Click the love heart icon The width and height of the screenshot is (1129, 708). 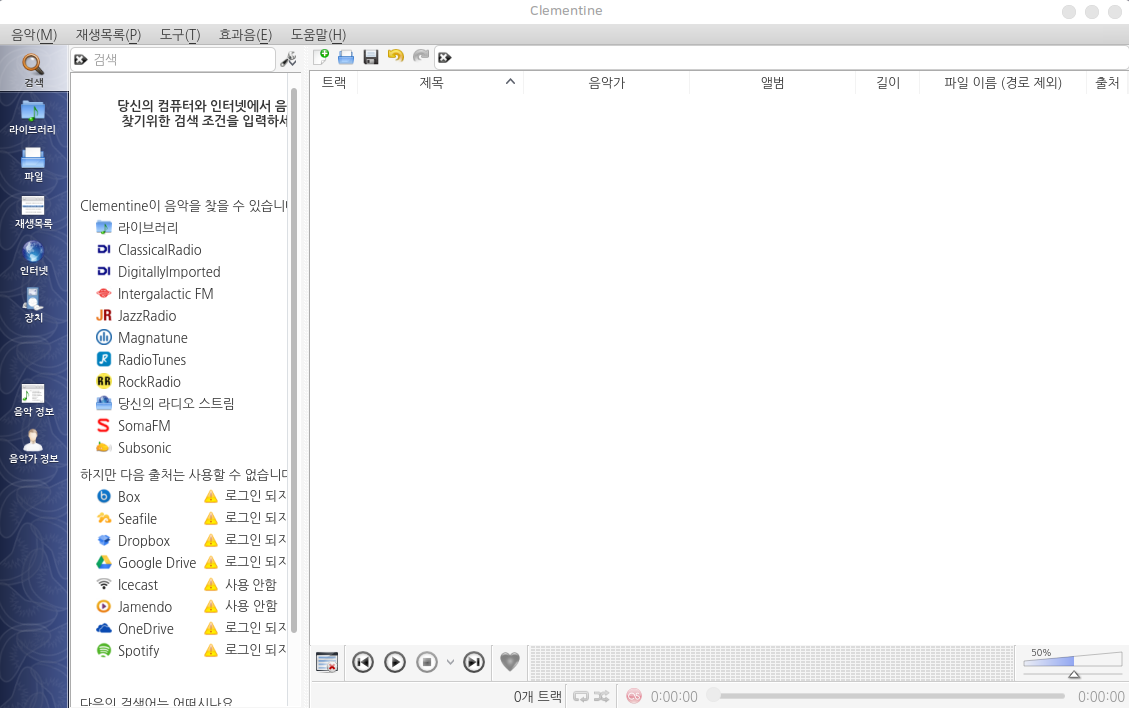(510, 662)
